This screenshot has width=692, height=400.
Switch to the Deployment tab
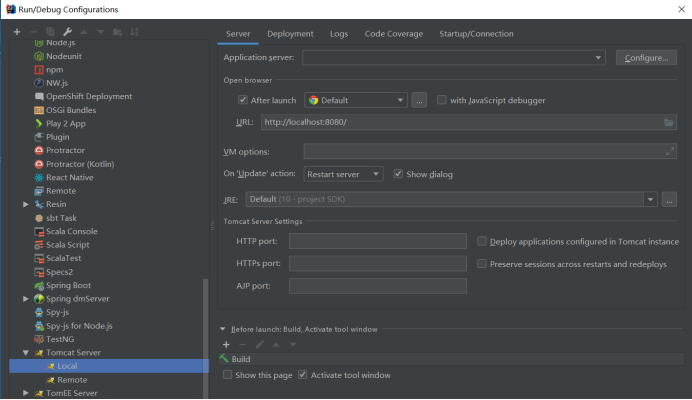point(290,34)
